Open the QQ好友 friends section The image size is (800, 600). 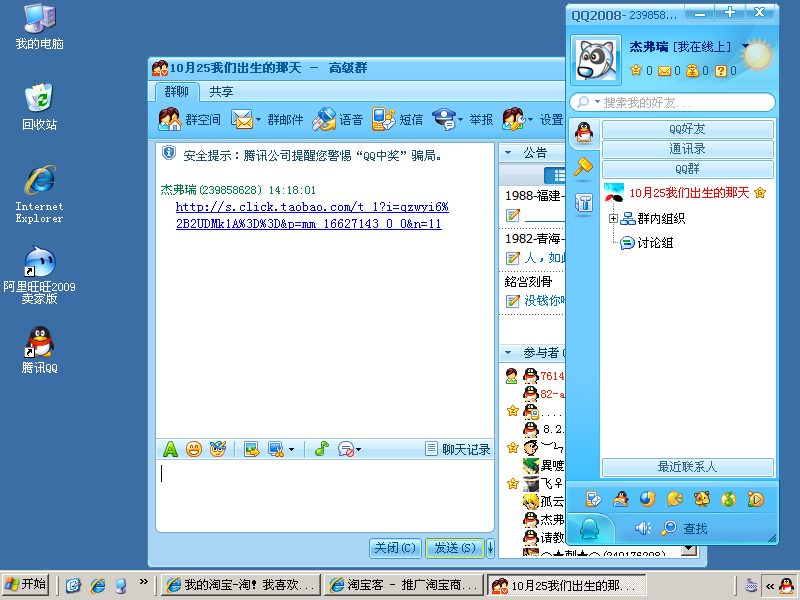click(687, 129)
